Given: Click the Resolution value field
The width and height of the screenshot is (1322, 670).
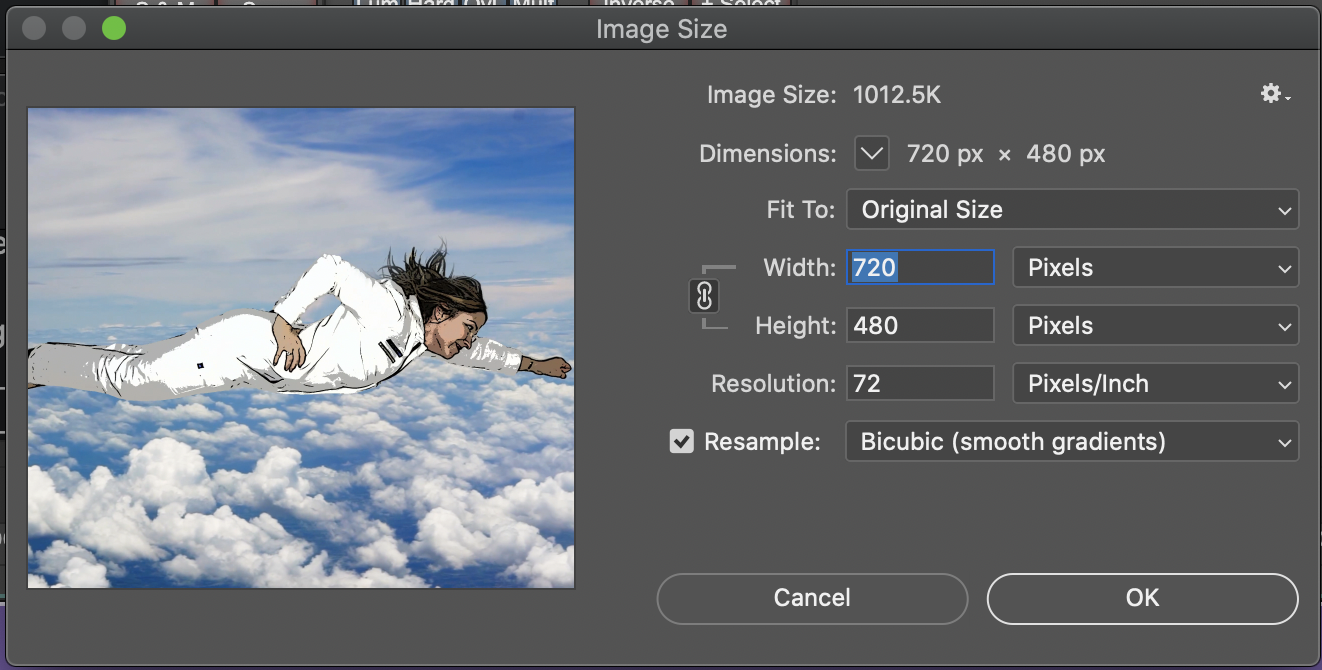Looking at the screenshot, I should click(919, 383).
